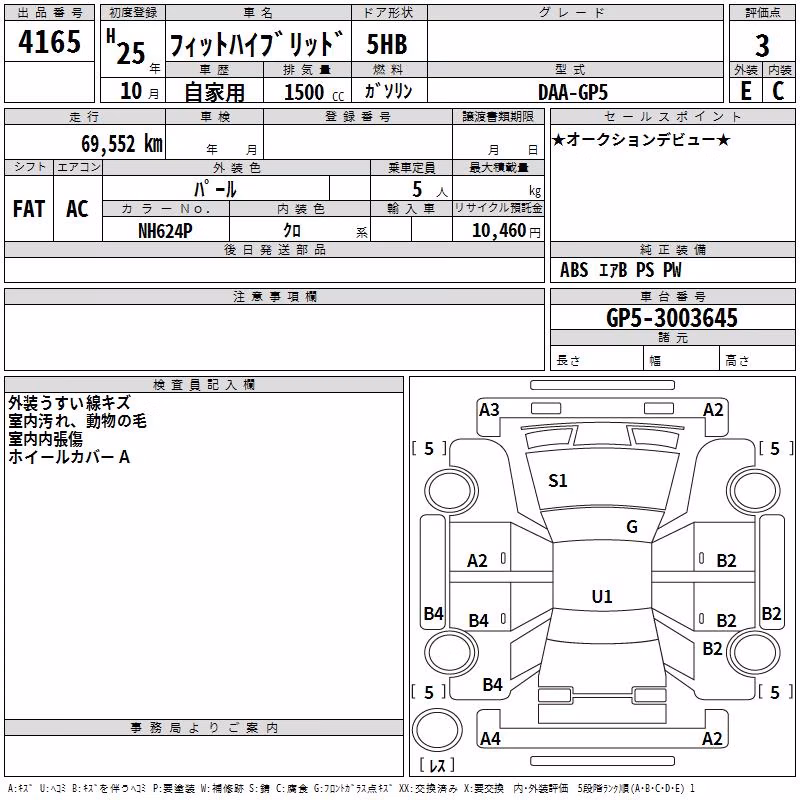Select vehicle history 自家用
The width and height of the screenshot is (800, 800).
pyautogui.click(x=214, y=92)
